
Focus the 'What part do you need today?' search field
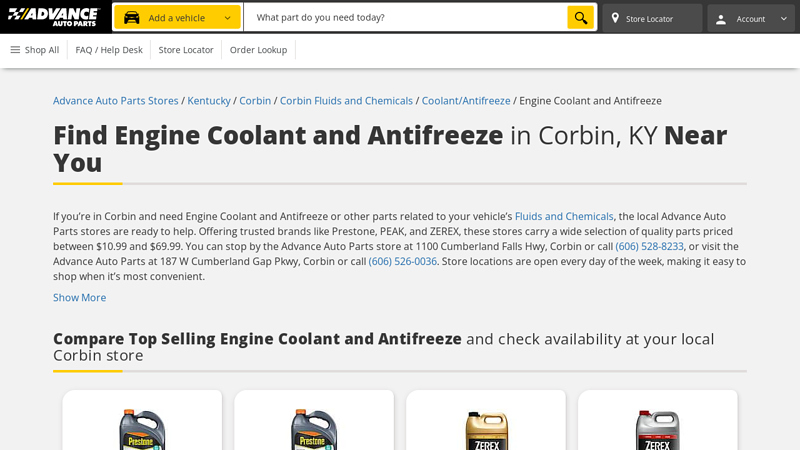[406, 17]
